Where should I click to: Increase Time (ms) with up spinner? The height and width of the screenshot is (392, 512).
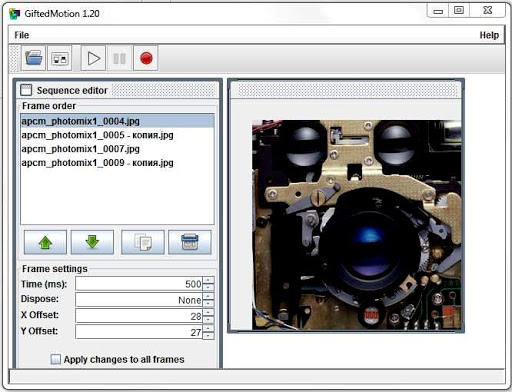(x=208, y=280)
